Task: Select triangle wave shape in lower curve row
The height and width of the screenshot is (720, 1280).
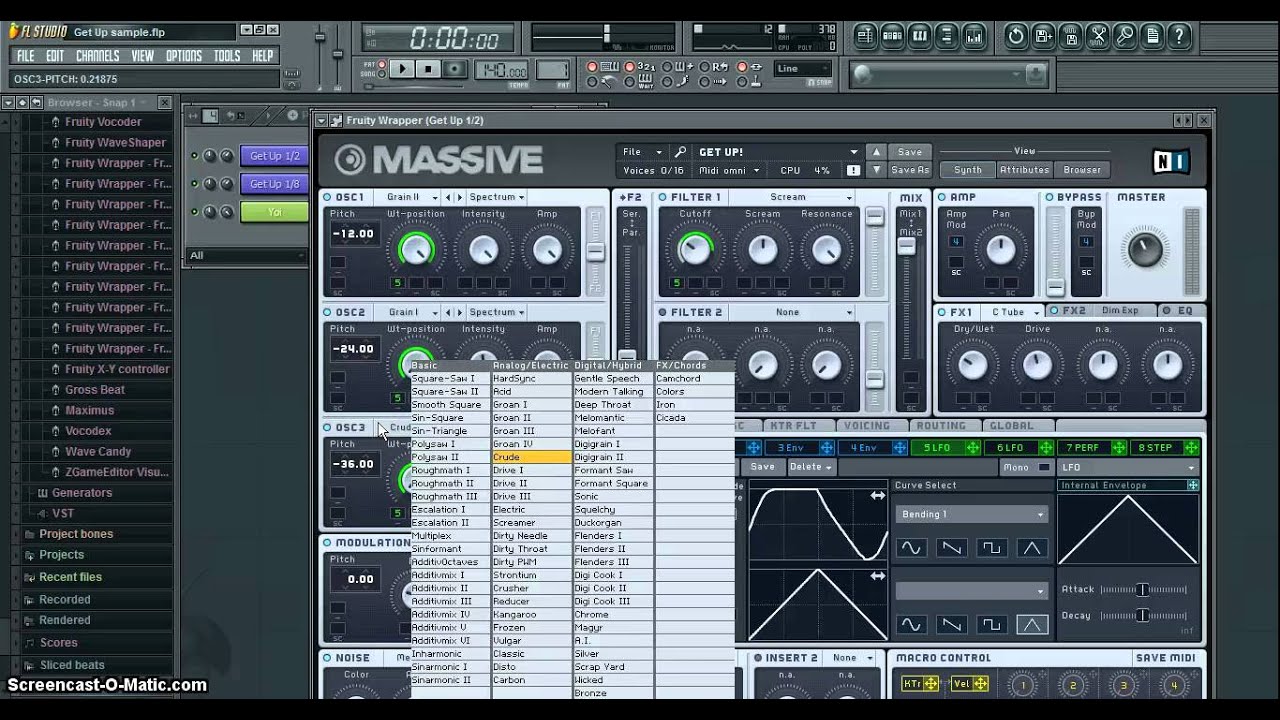Action: point(1031,625)
